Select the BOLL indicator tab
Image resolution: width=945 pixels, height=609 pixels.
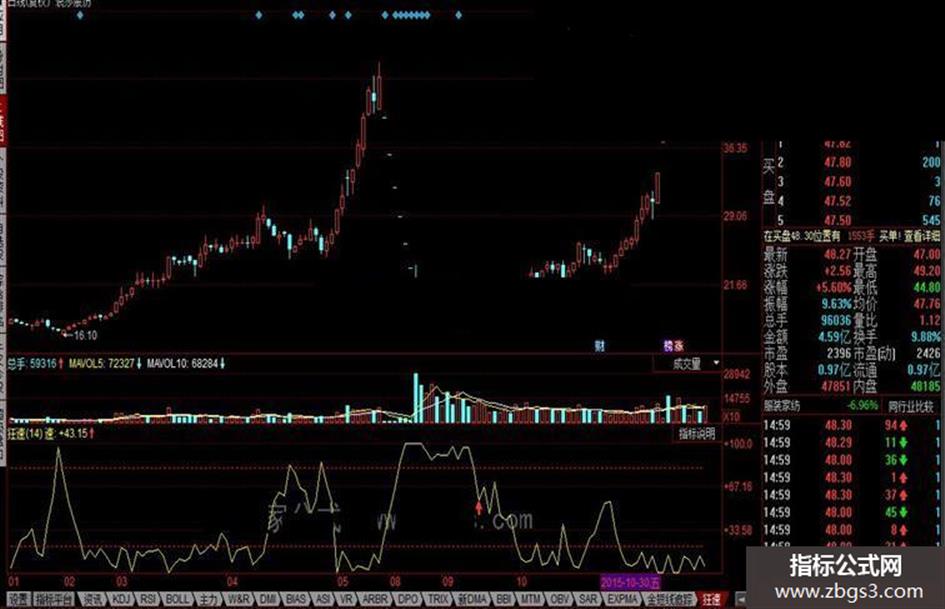(x=177, y=599)
